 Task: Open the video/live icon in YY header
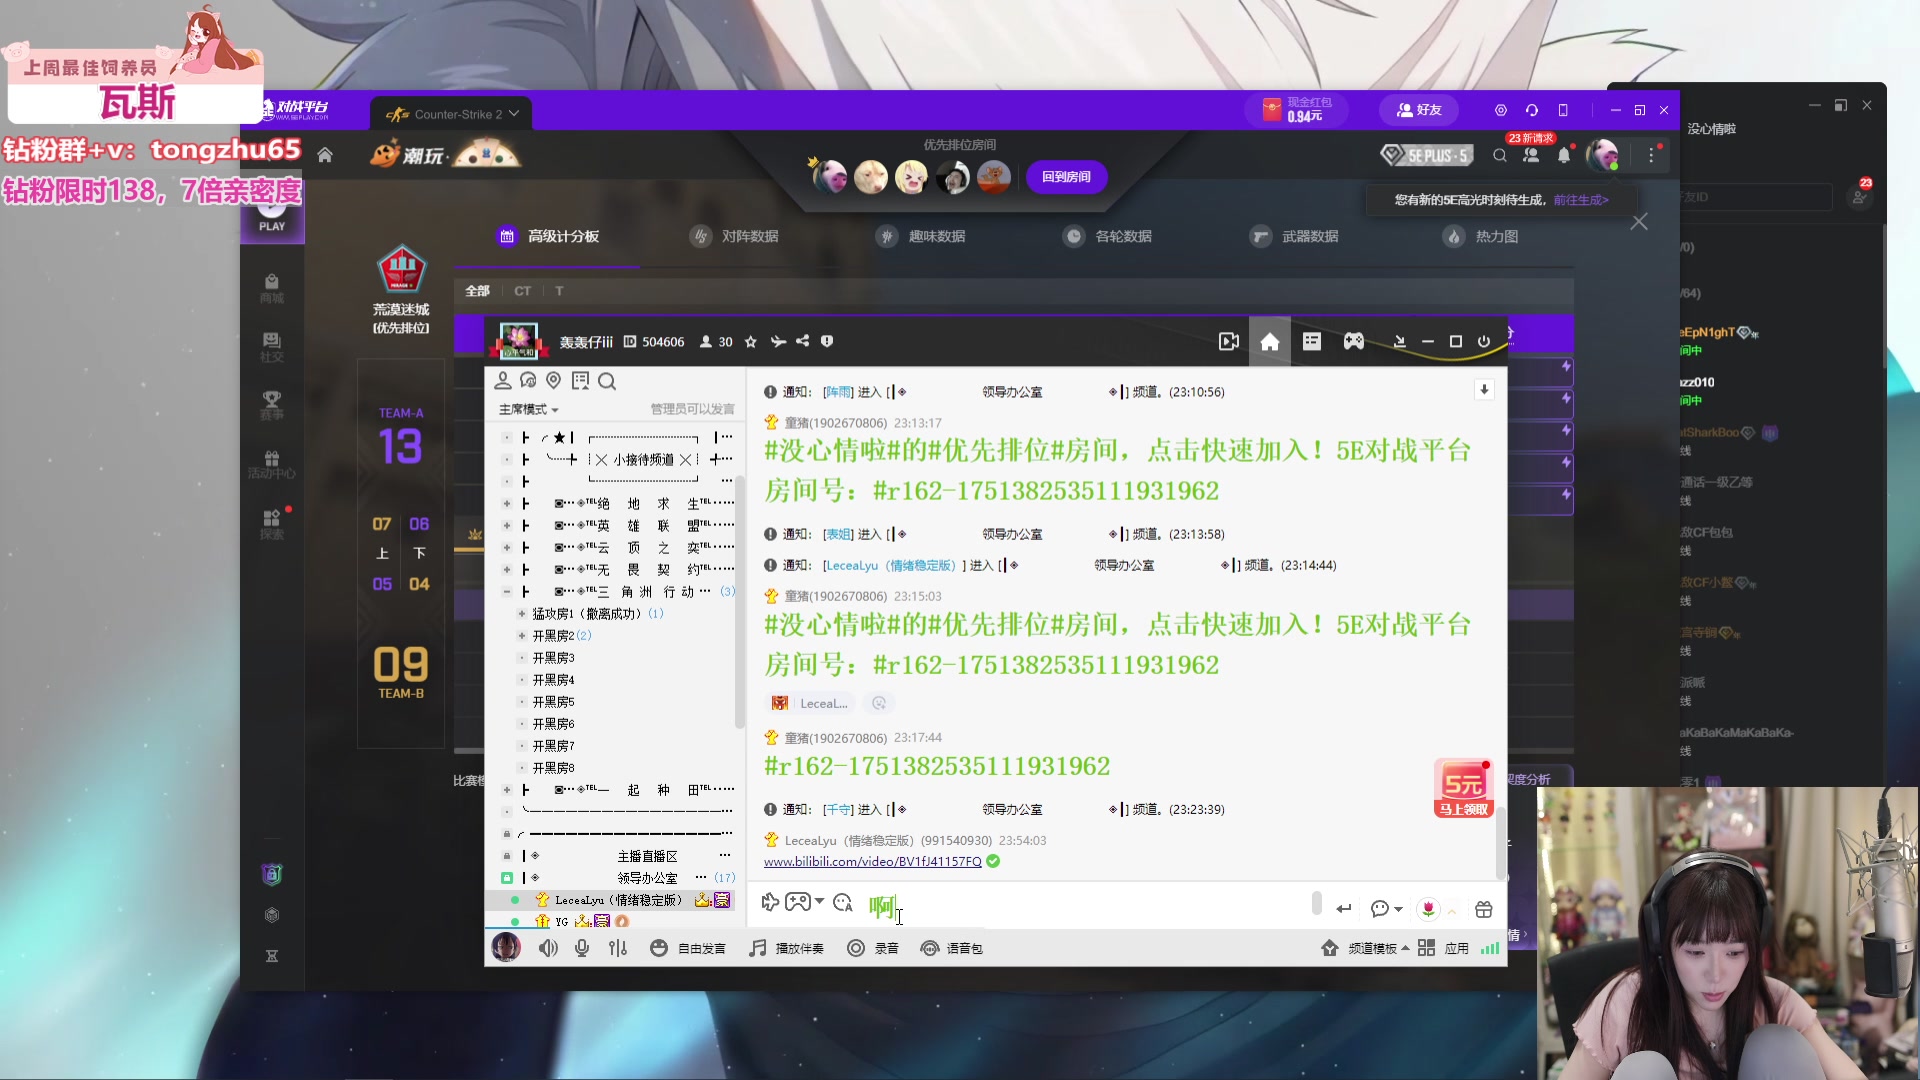click(x=1229, y=342)
